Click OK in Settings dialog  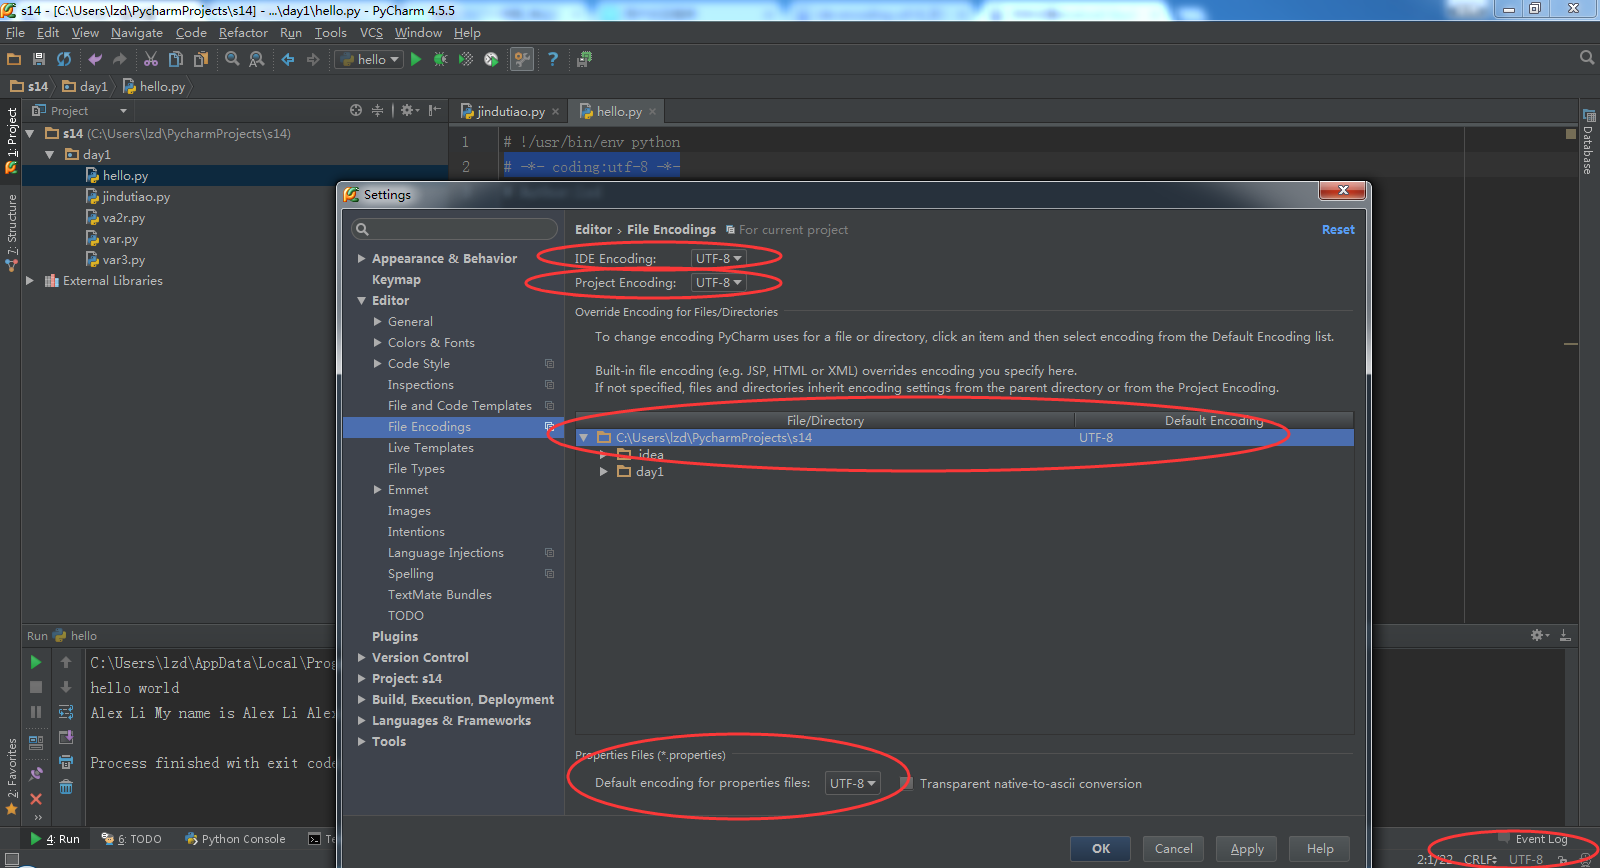(x=1101, y=849)
